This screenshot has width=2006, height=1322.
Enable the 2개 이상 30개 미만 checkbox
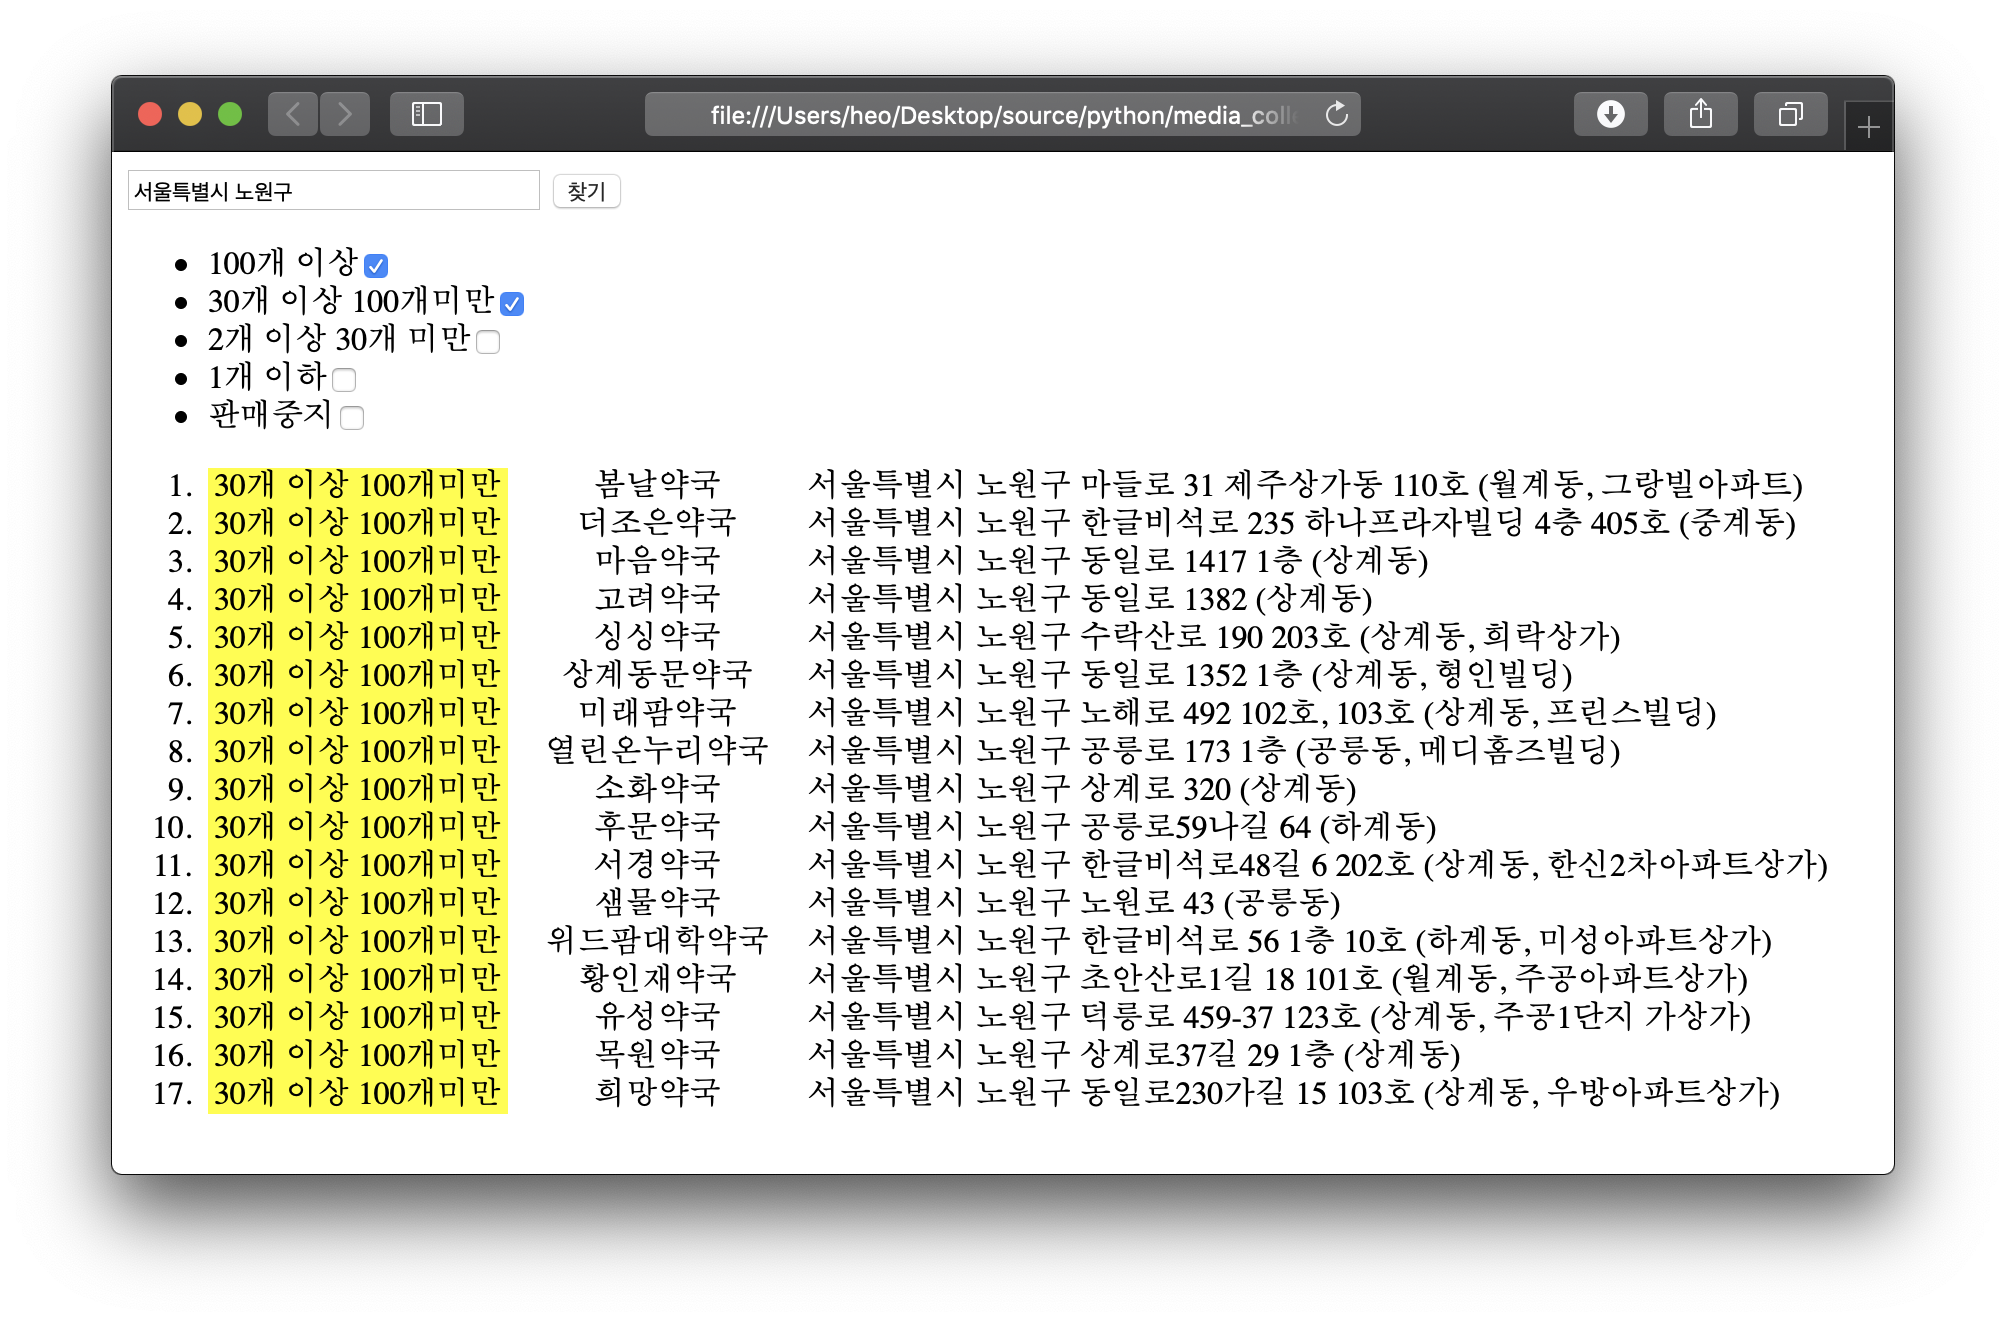[488, 342]
